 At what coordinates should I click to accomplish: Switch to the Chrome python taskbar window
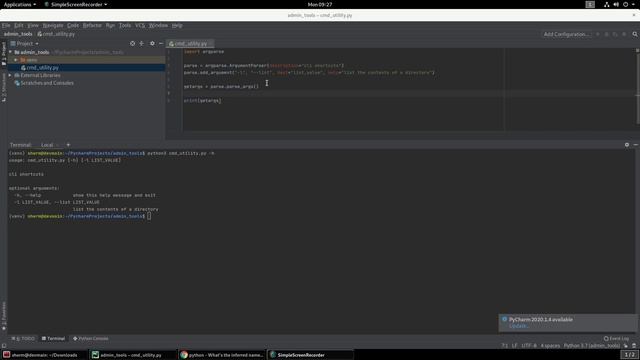point(222,355)
